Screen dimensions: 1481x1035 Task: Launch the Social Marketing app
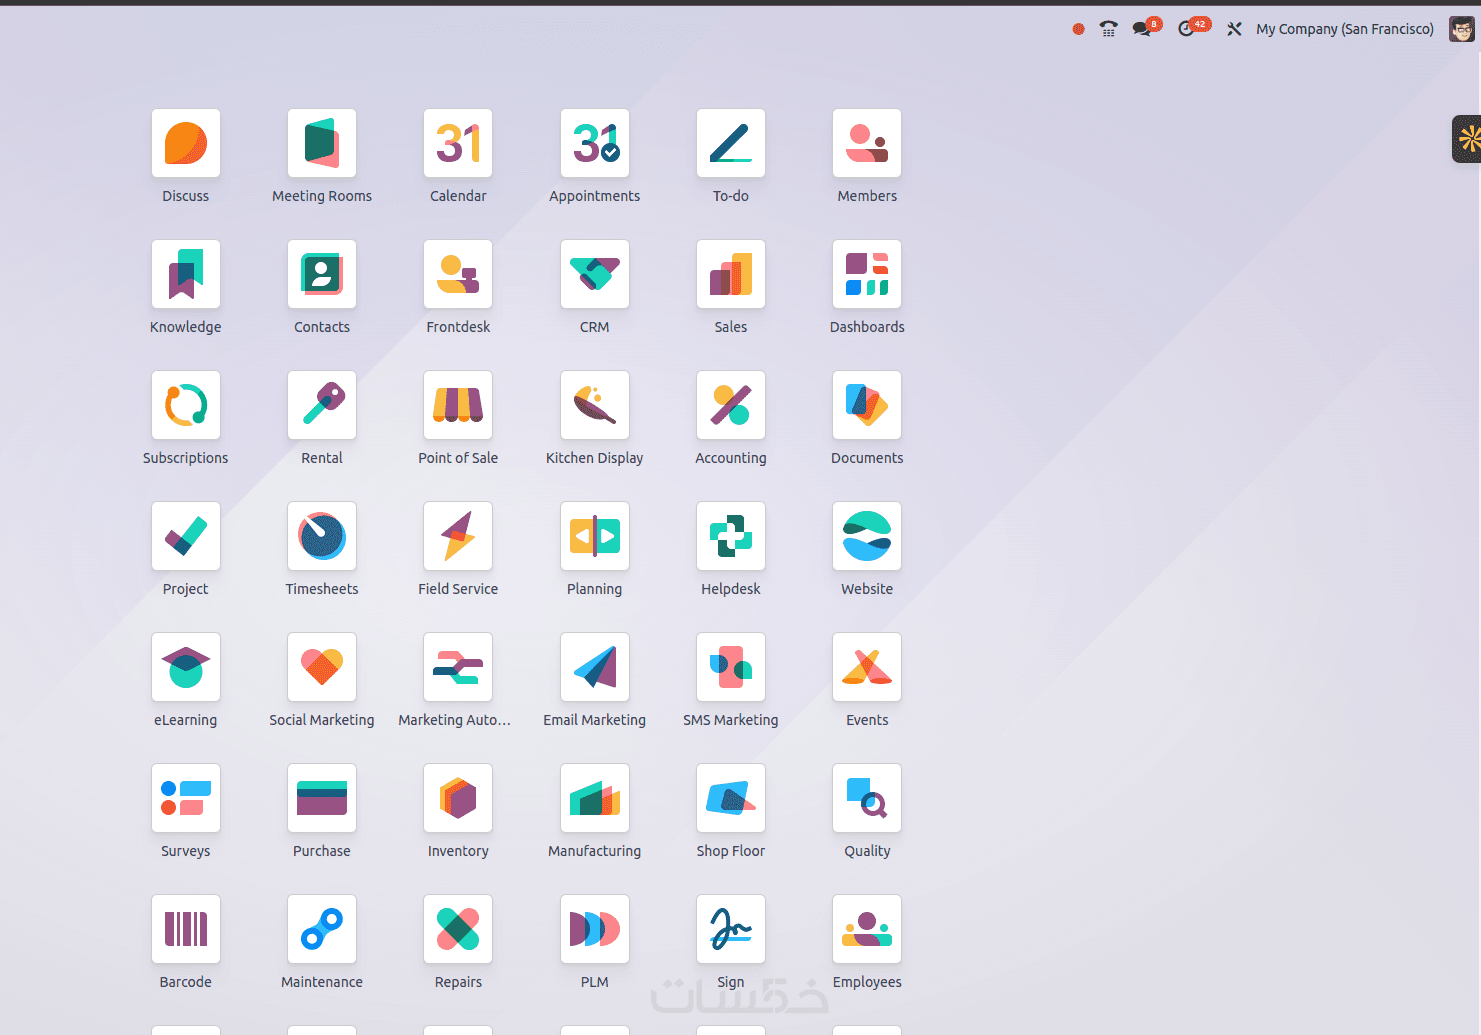point(322,667)
